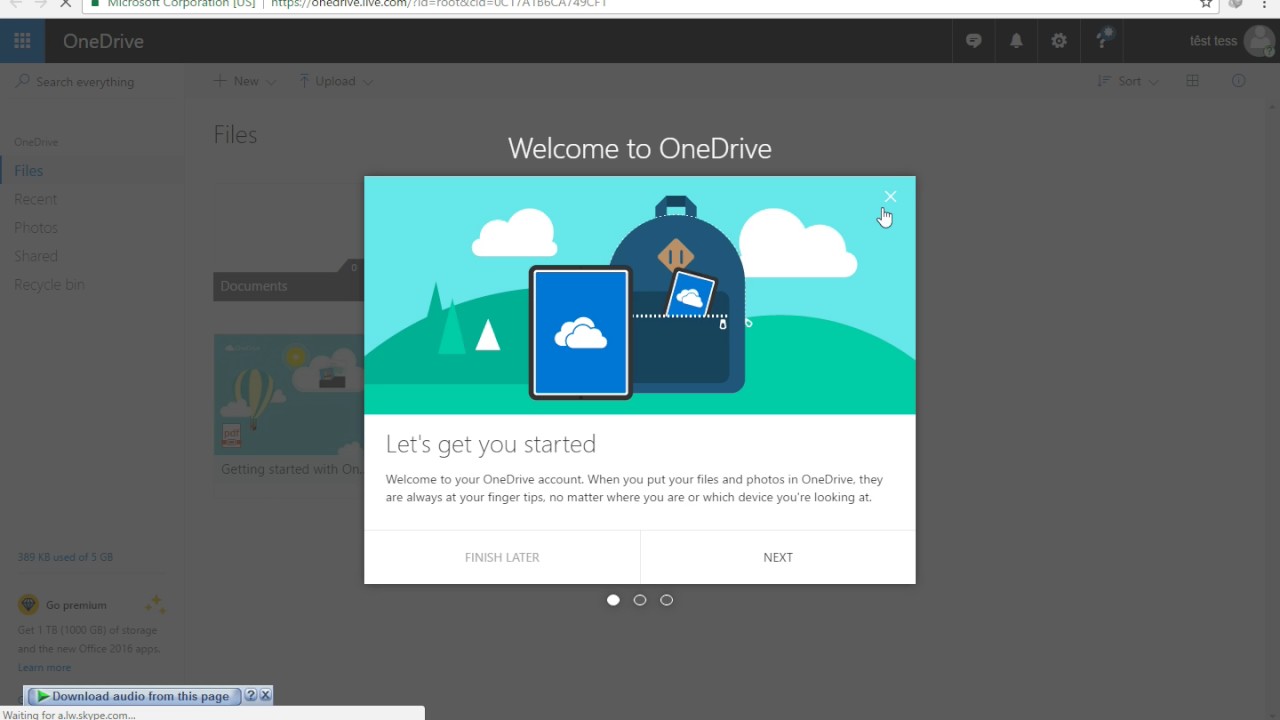Click the storage used of 5 GB link
The image size is (1280, 720).
tap(65, 557)
